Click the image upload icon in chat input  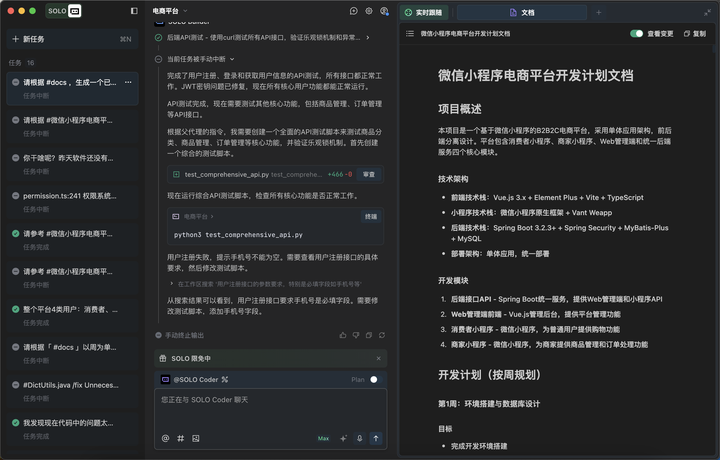[x=196, y=438]
